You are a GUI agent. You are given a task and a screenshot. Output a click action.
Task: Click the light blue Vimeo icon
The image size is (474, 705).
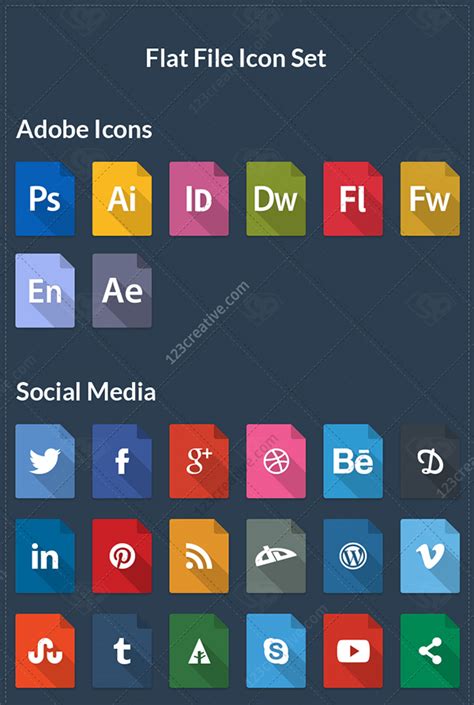click(x=430, y=556)
